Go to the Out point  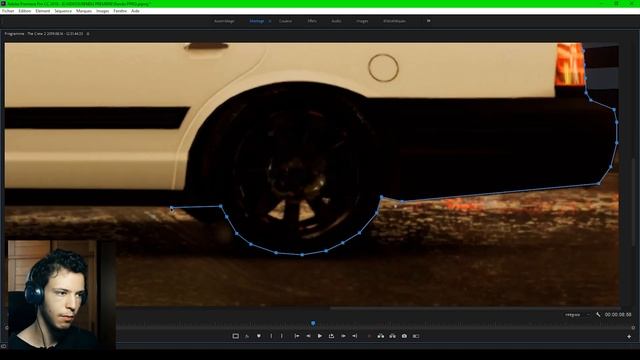tap(355, 336)
